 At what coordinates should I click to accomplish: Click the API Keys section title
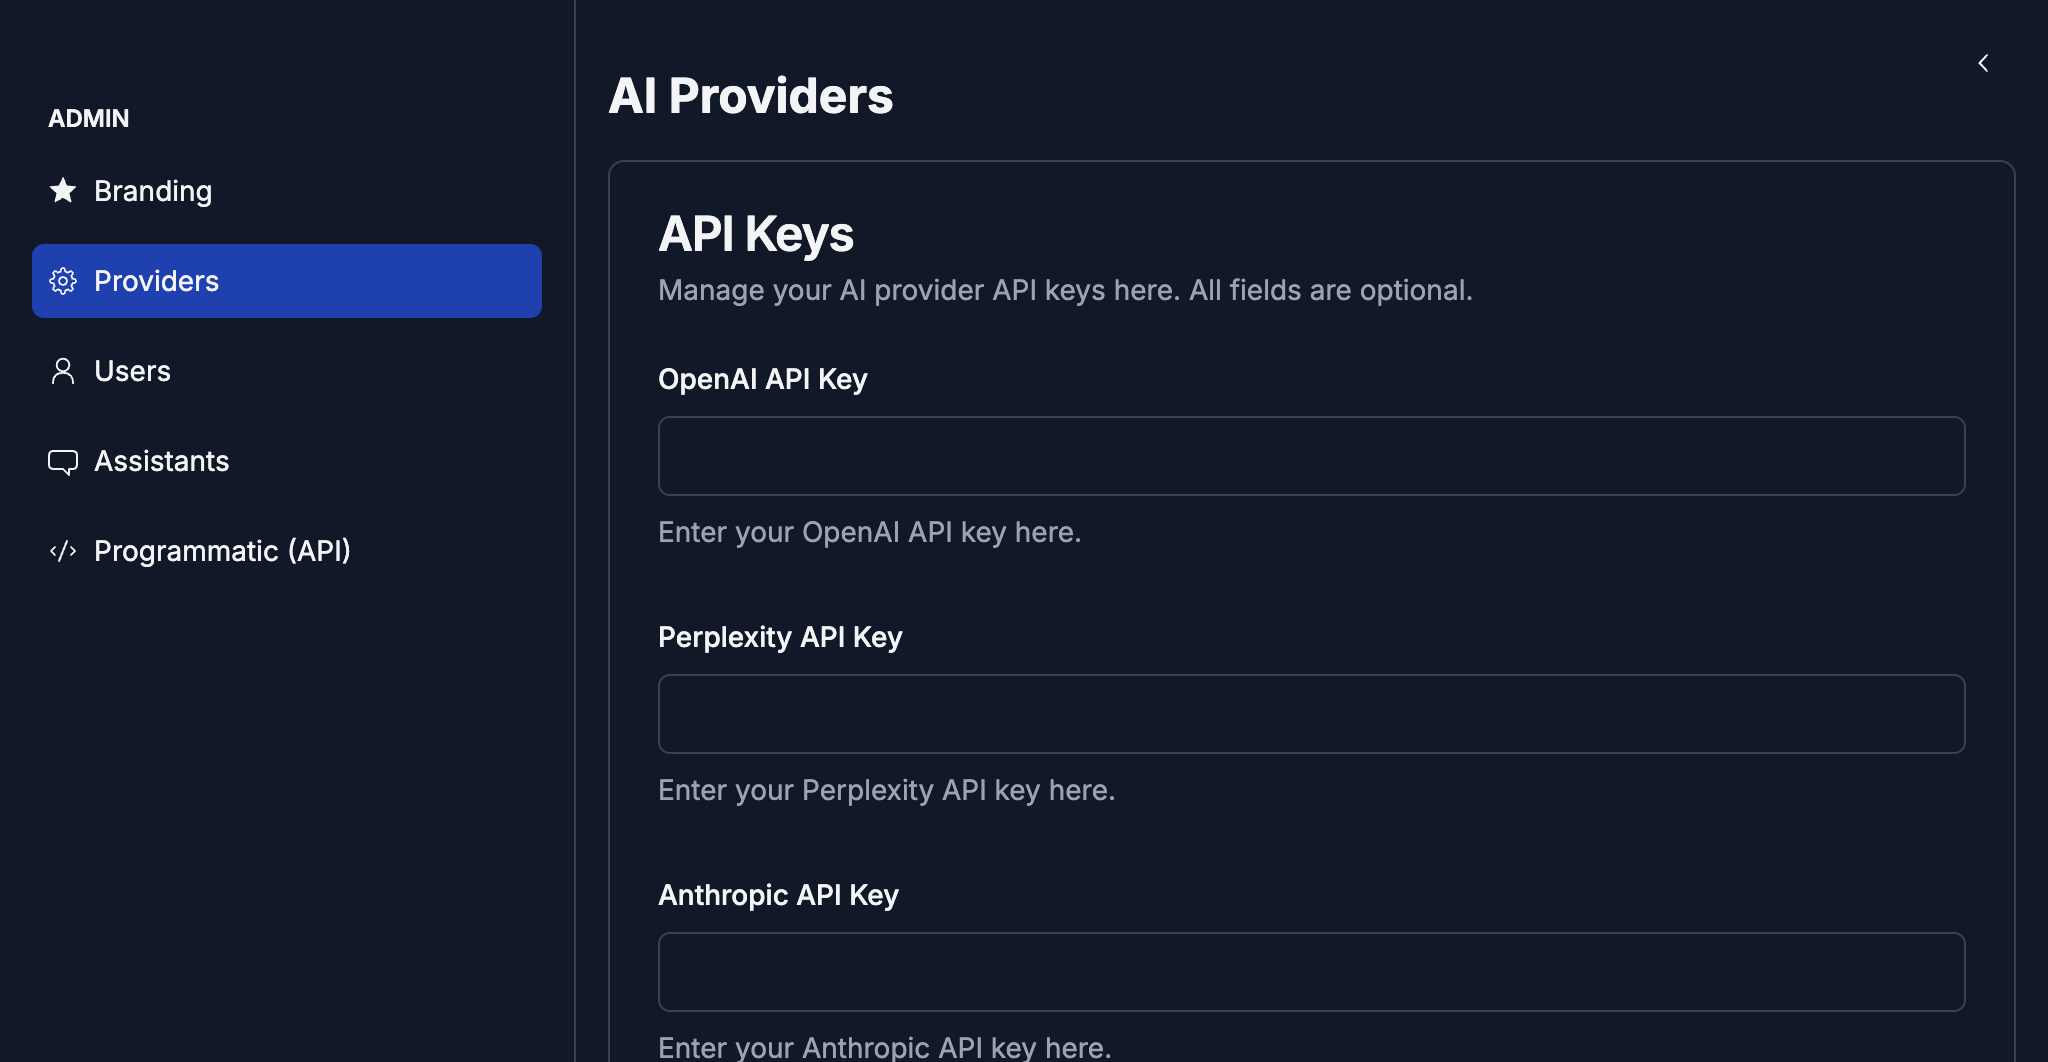[755, 234]
